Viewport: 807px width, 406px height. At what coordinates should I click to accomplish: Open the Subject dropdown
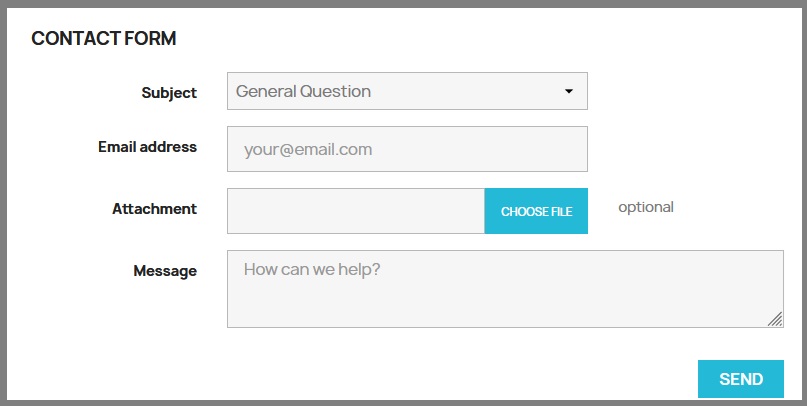pyautogui.click(x=406, y=91)
